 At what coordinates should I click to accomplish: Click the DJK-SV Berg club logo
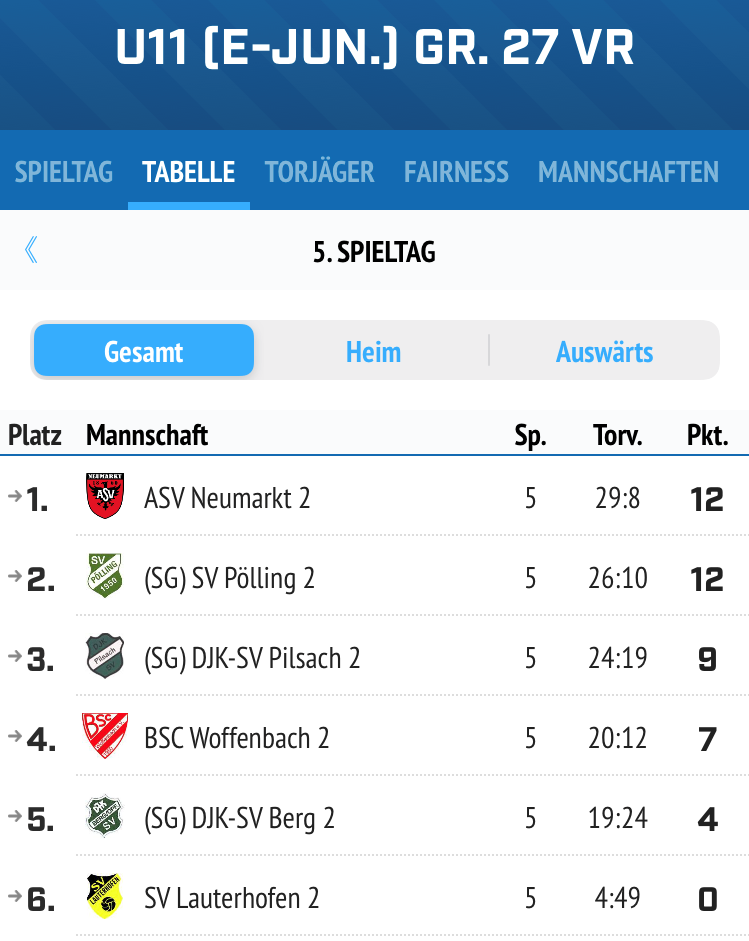[x=105, y=816]
